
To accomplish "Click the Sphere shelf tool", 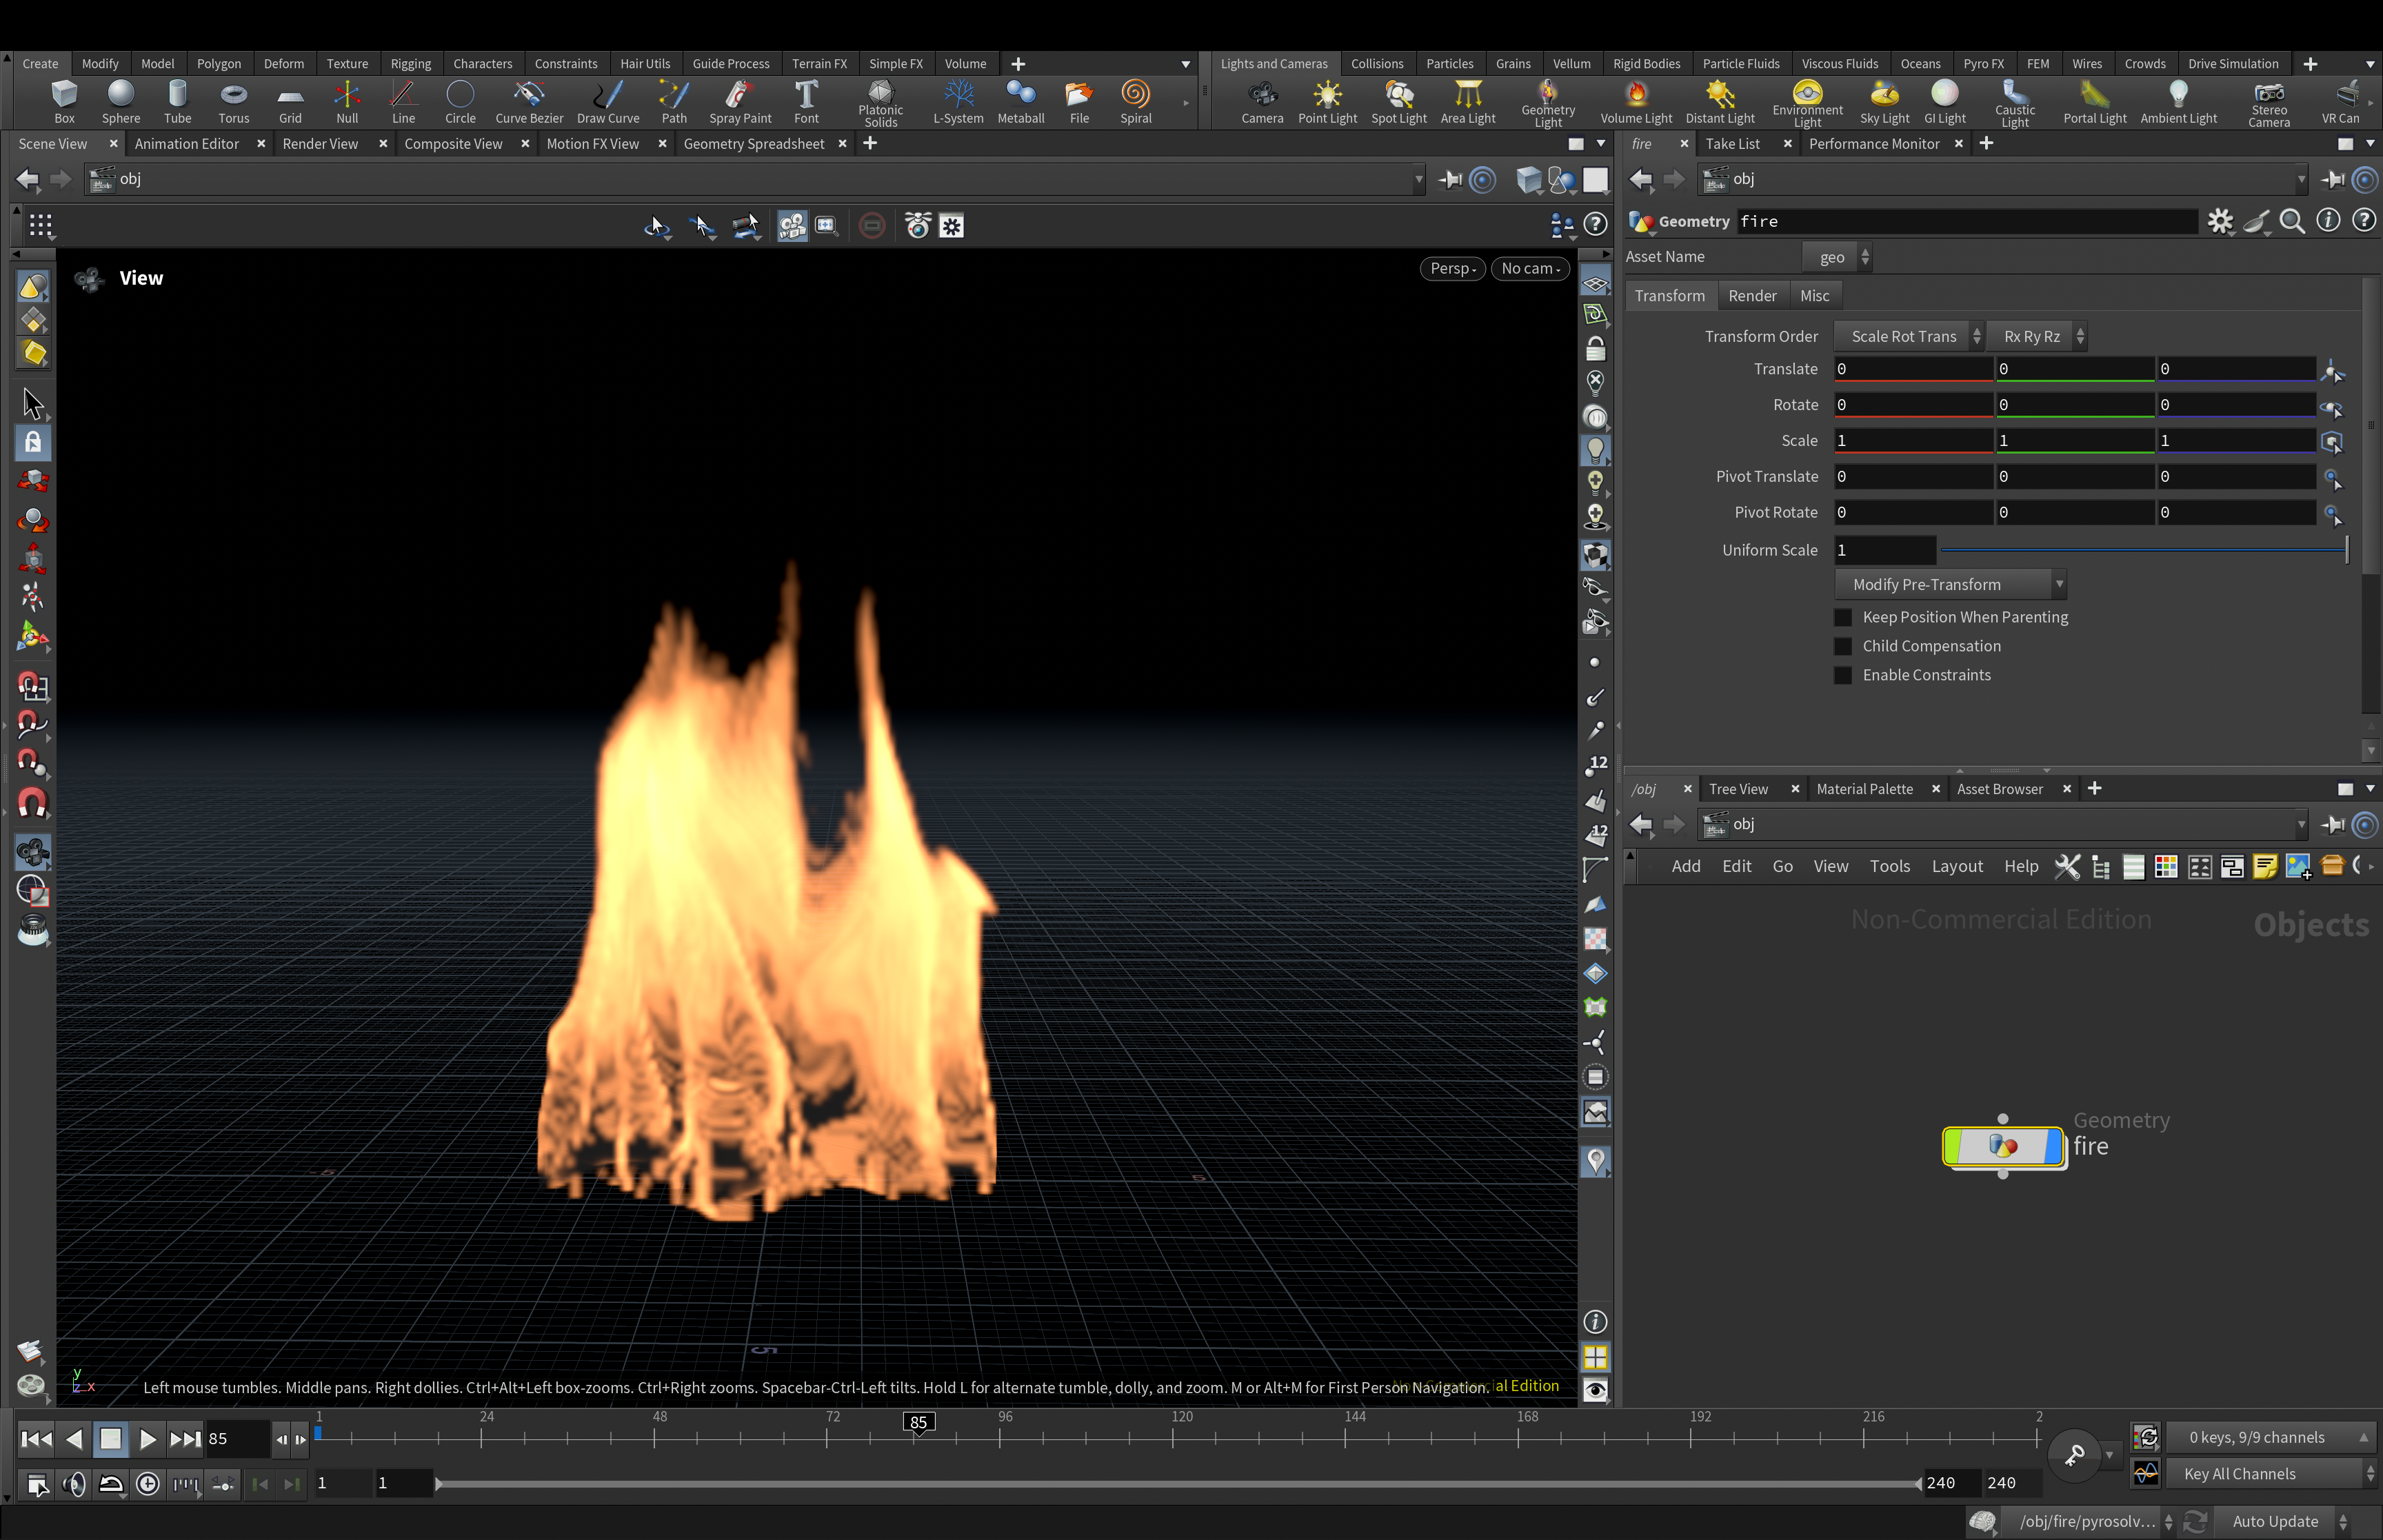I will [x=120, y=101].
